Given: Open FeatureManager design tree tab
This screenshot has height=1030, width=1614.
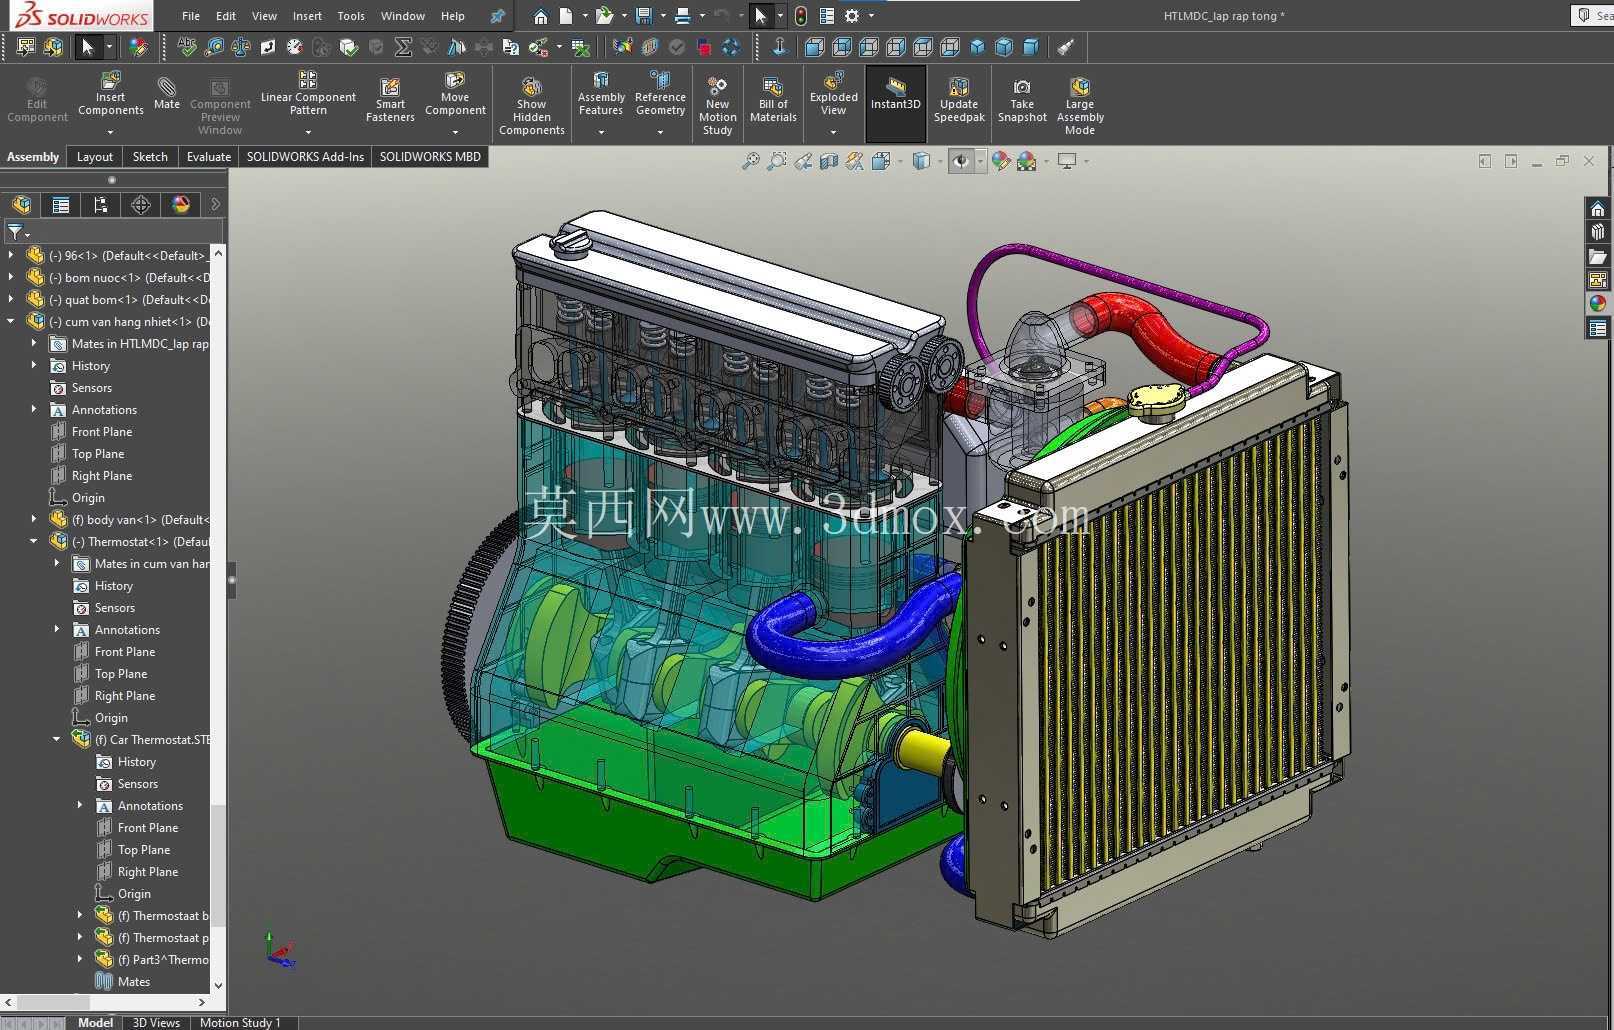Looking at the screenshot, I should tap(22, 205).
